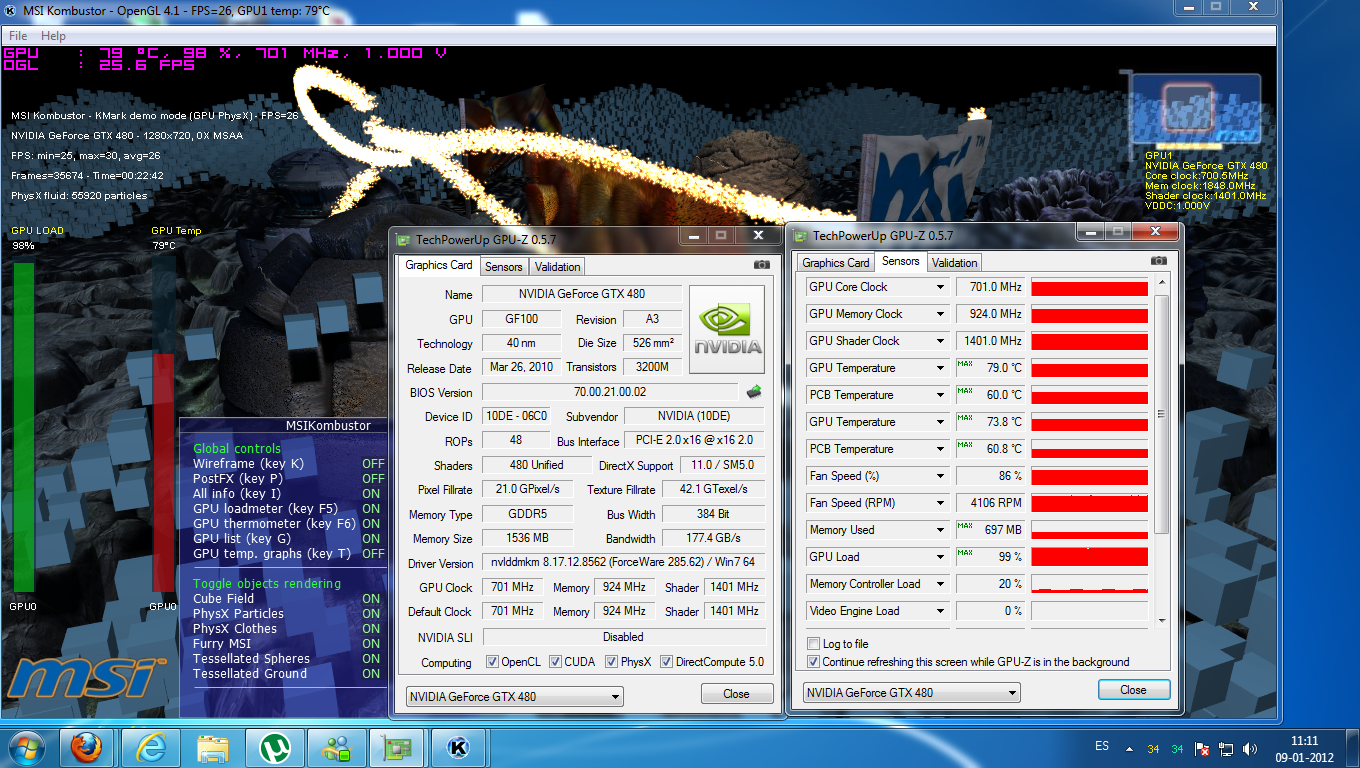Toggle the OpenCL checkbox
The width and height of the screenshot is (1360, 768).
[492, 662]
